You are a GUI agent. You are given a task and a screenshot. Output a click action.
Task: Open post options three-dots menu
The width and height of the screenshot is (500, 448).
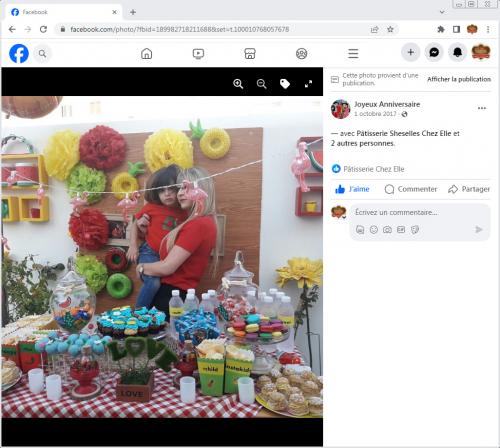pos(482,108)
